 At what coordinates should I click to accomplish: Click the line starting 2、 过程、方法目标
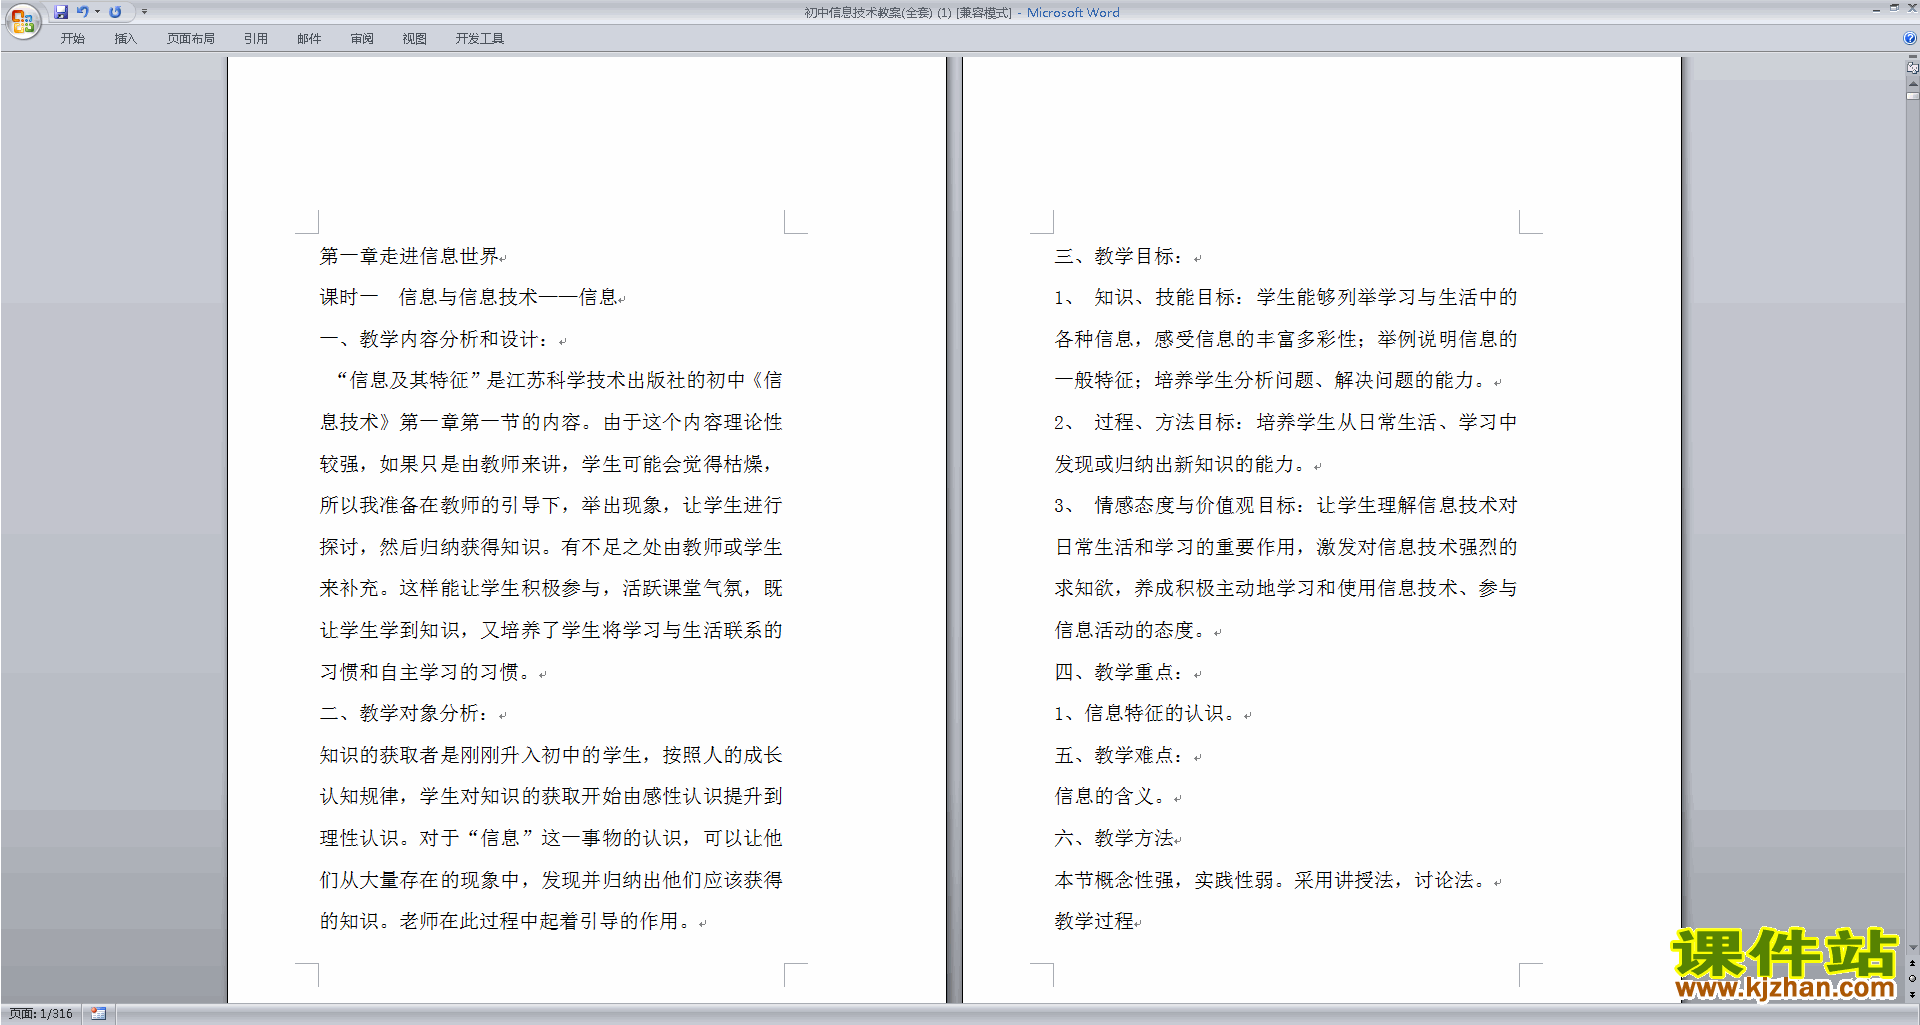tap(1286, 422)
